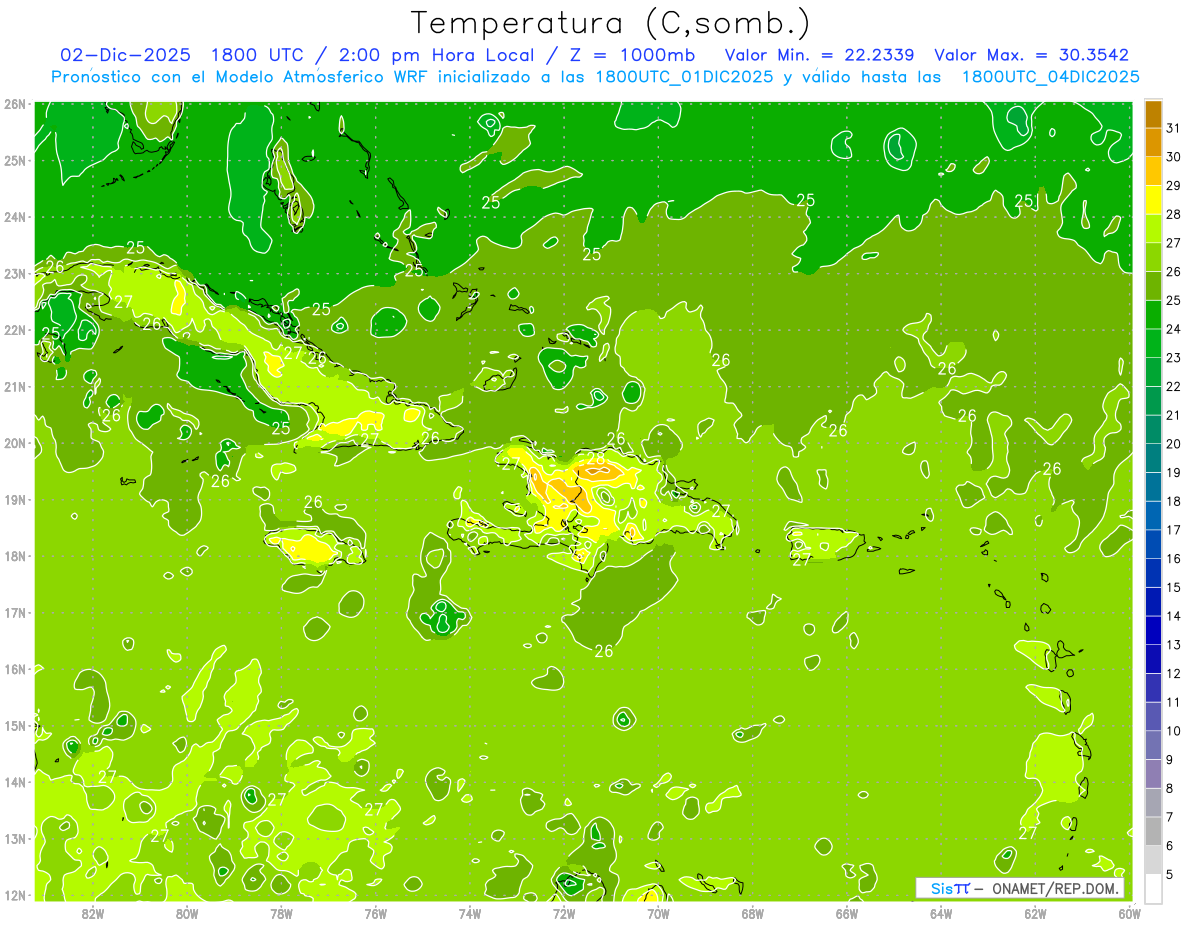This screenshot has width=1200, height=927.
Task: Click colorbar value 12
Action: [x=1174, y=673]
